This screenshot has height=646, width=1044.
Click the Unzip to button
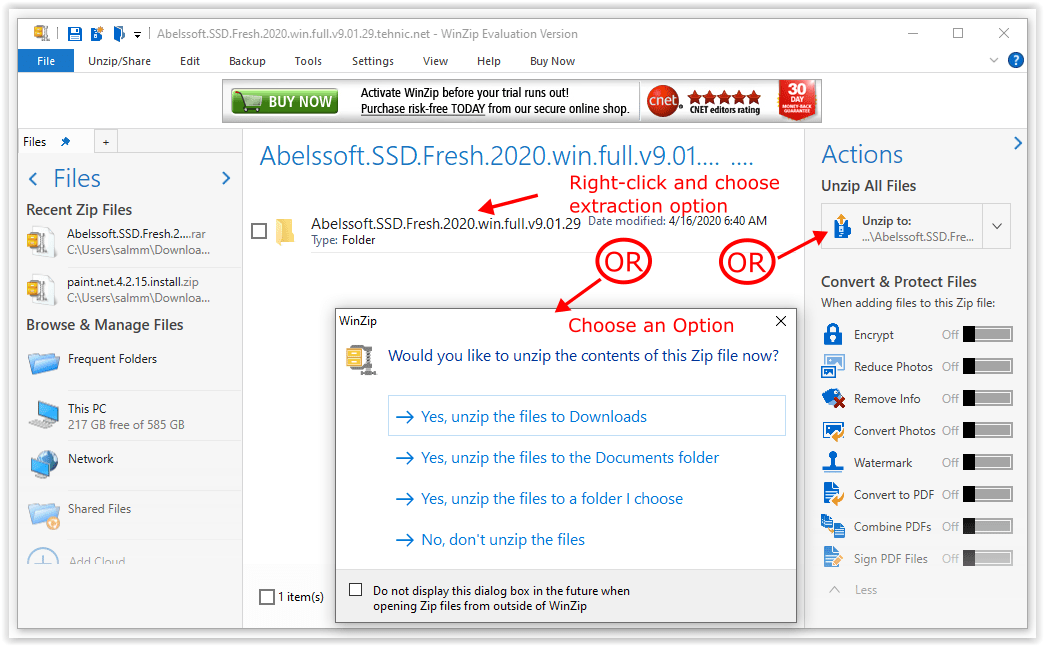[902, 226]
